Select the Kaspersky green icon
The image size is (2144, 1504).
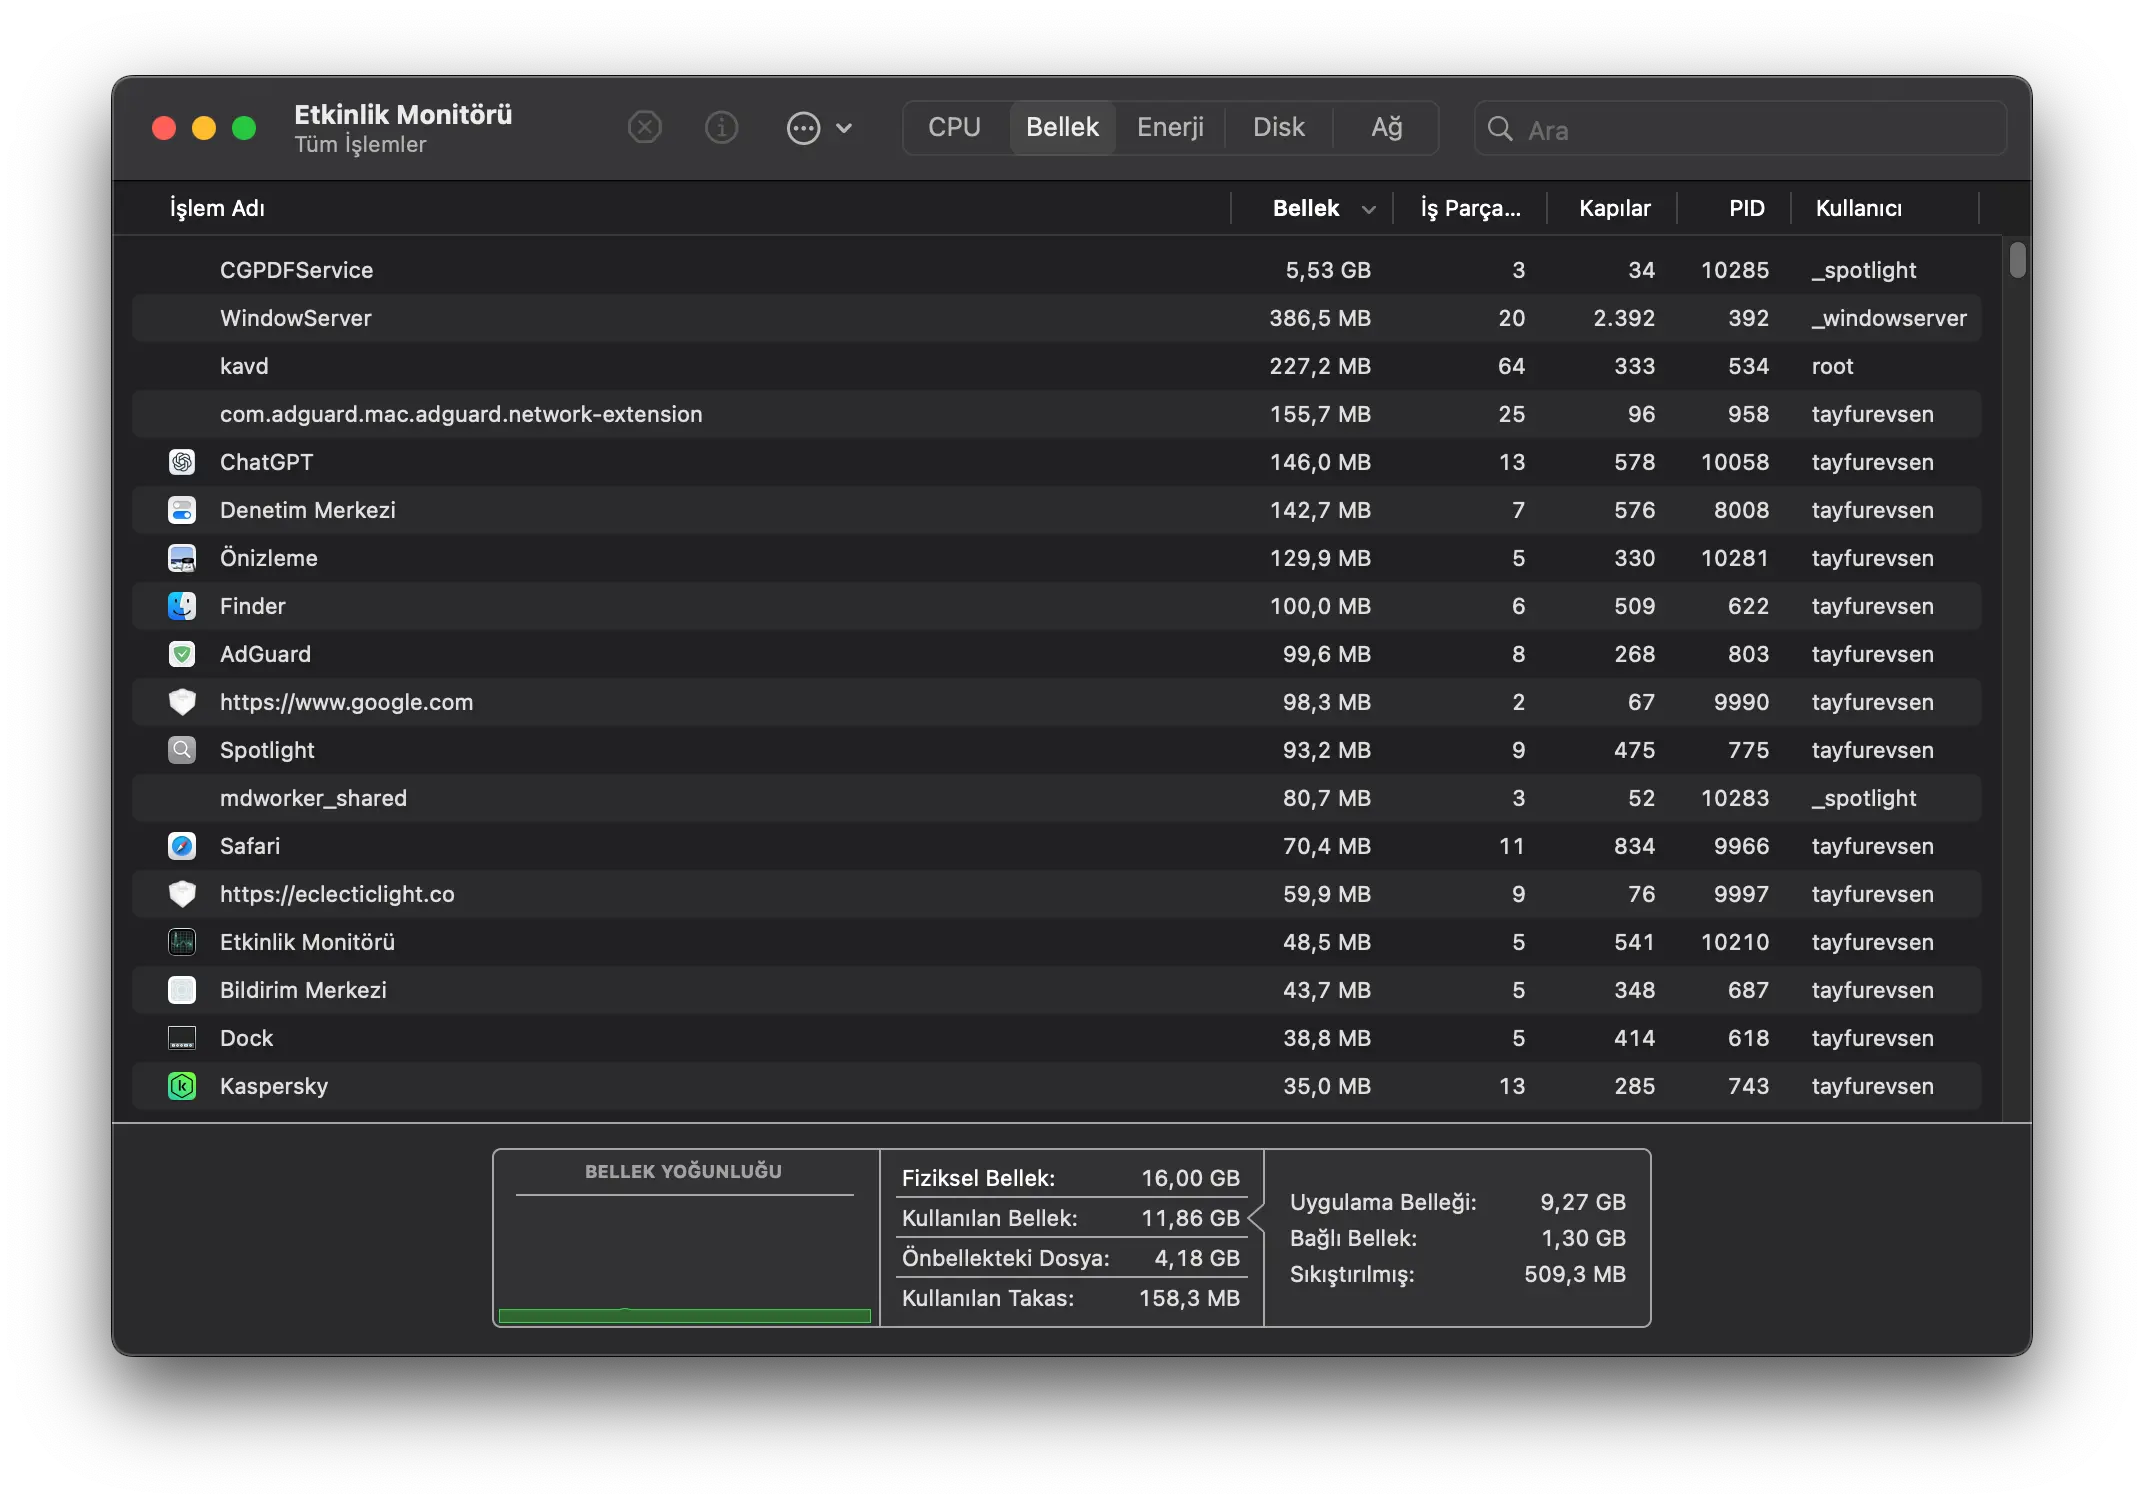tap(182, 1086)
